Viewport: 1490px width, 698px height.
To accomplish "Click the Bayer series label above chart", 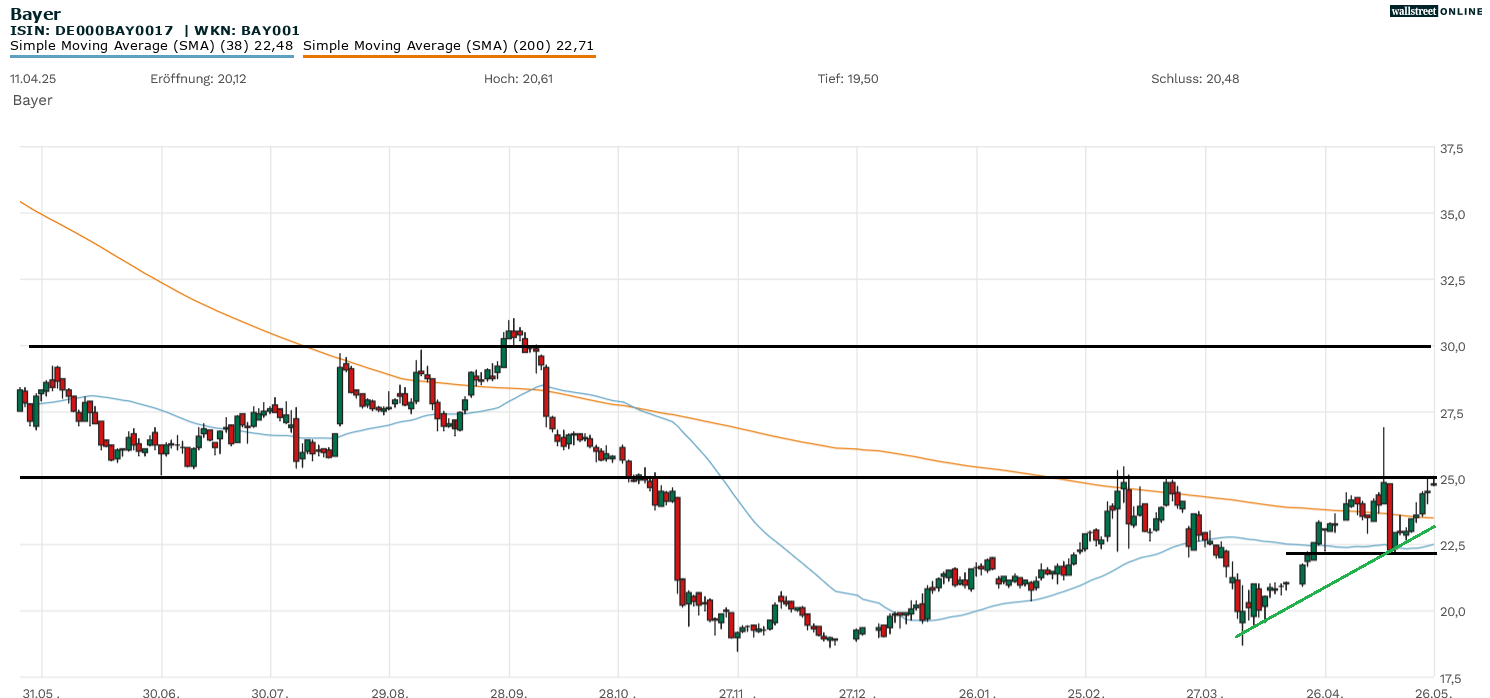I will pos(32,100).
